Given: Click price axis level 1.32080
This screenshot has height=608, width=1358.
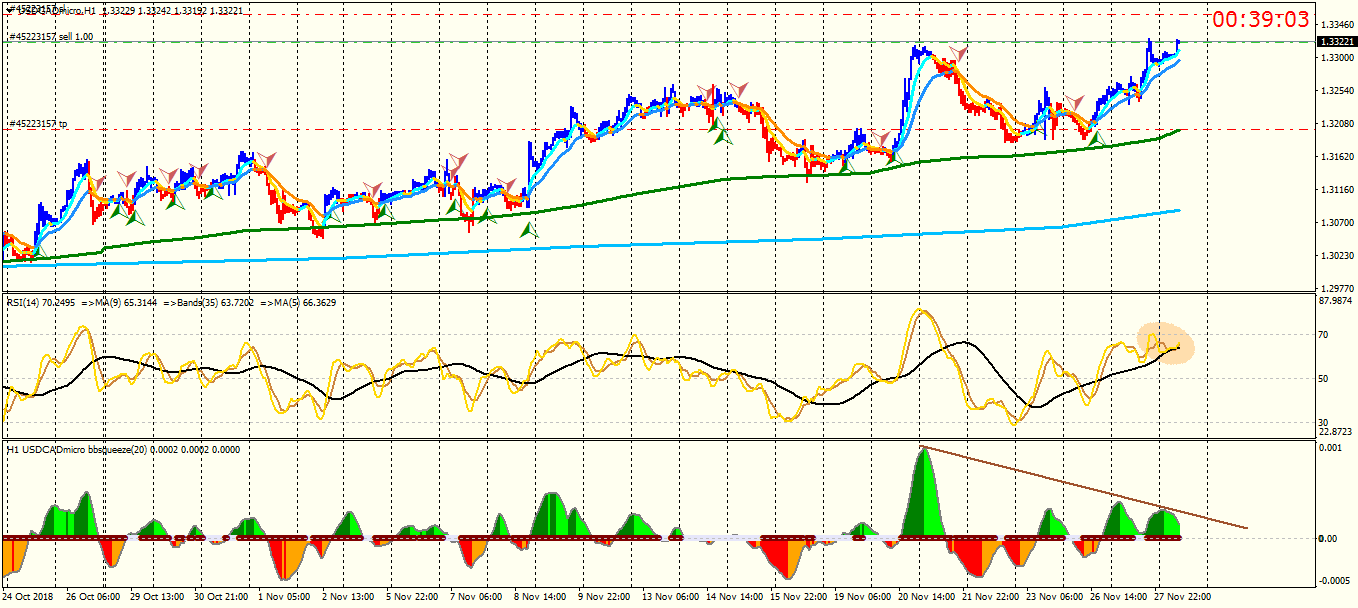Looking at the screenshot, I should [1337, 124].
